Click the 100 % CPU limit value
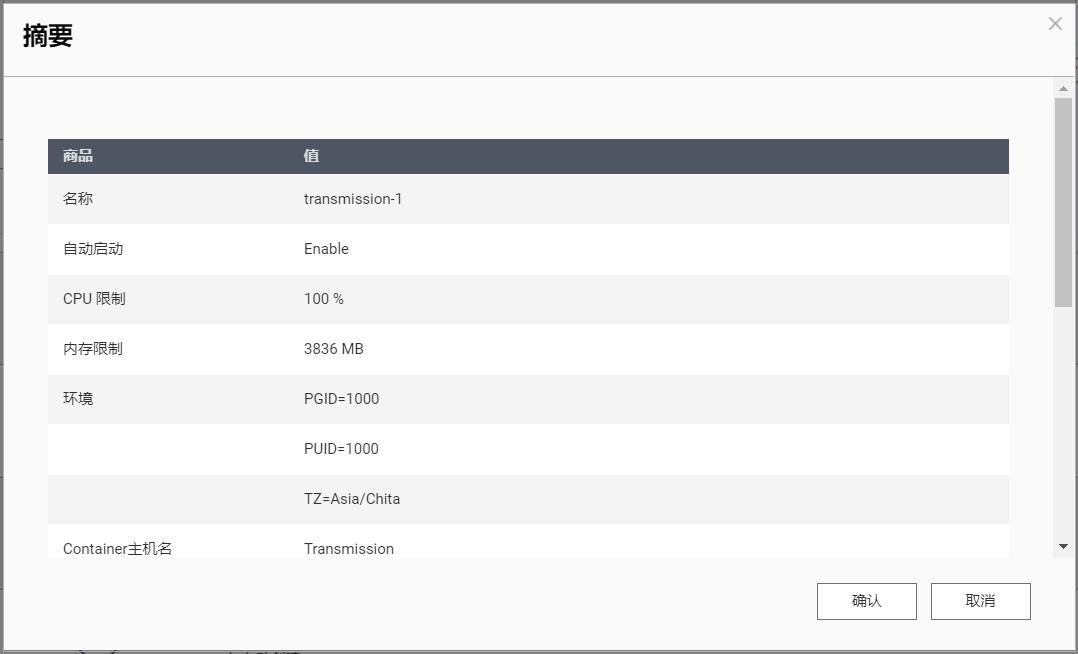1078x654 pixels. [x=324, y=299]
